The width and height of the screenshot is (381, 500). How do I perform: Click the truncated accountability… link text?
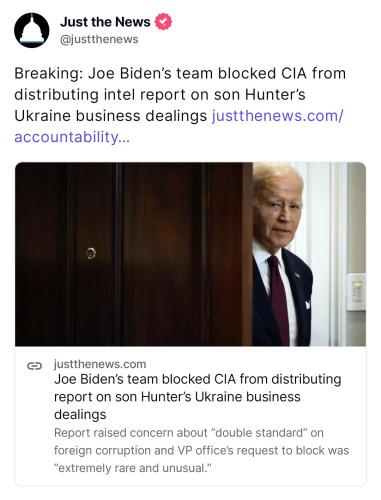(x=72, y=137)
